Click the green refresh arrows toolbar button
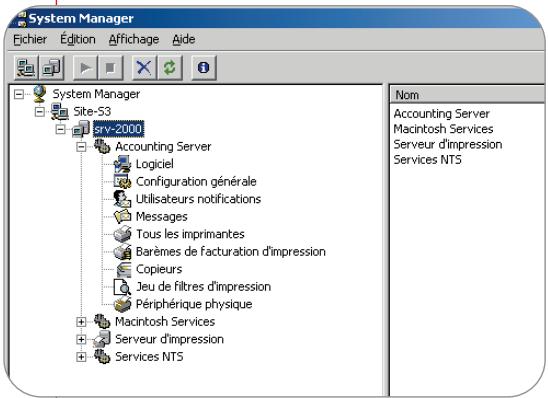This screenshot has height=398, width=548. pos(170,67)
